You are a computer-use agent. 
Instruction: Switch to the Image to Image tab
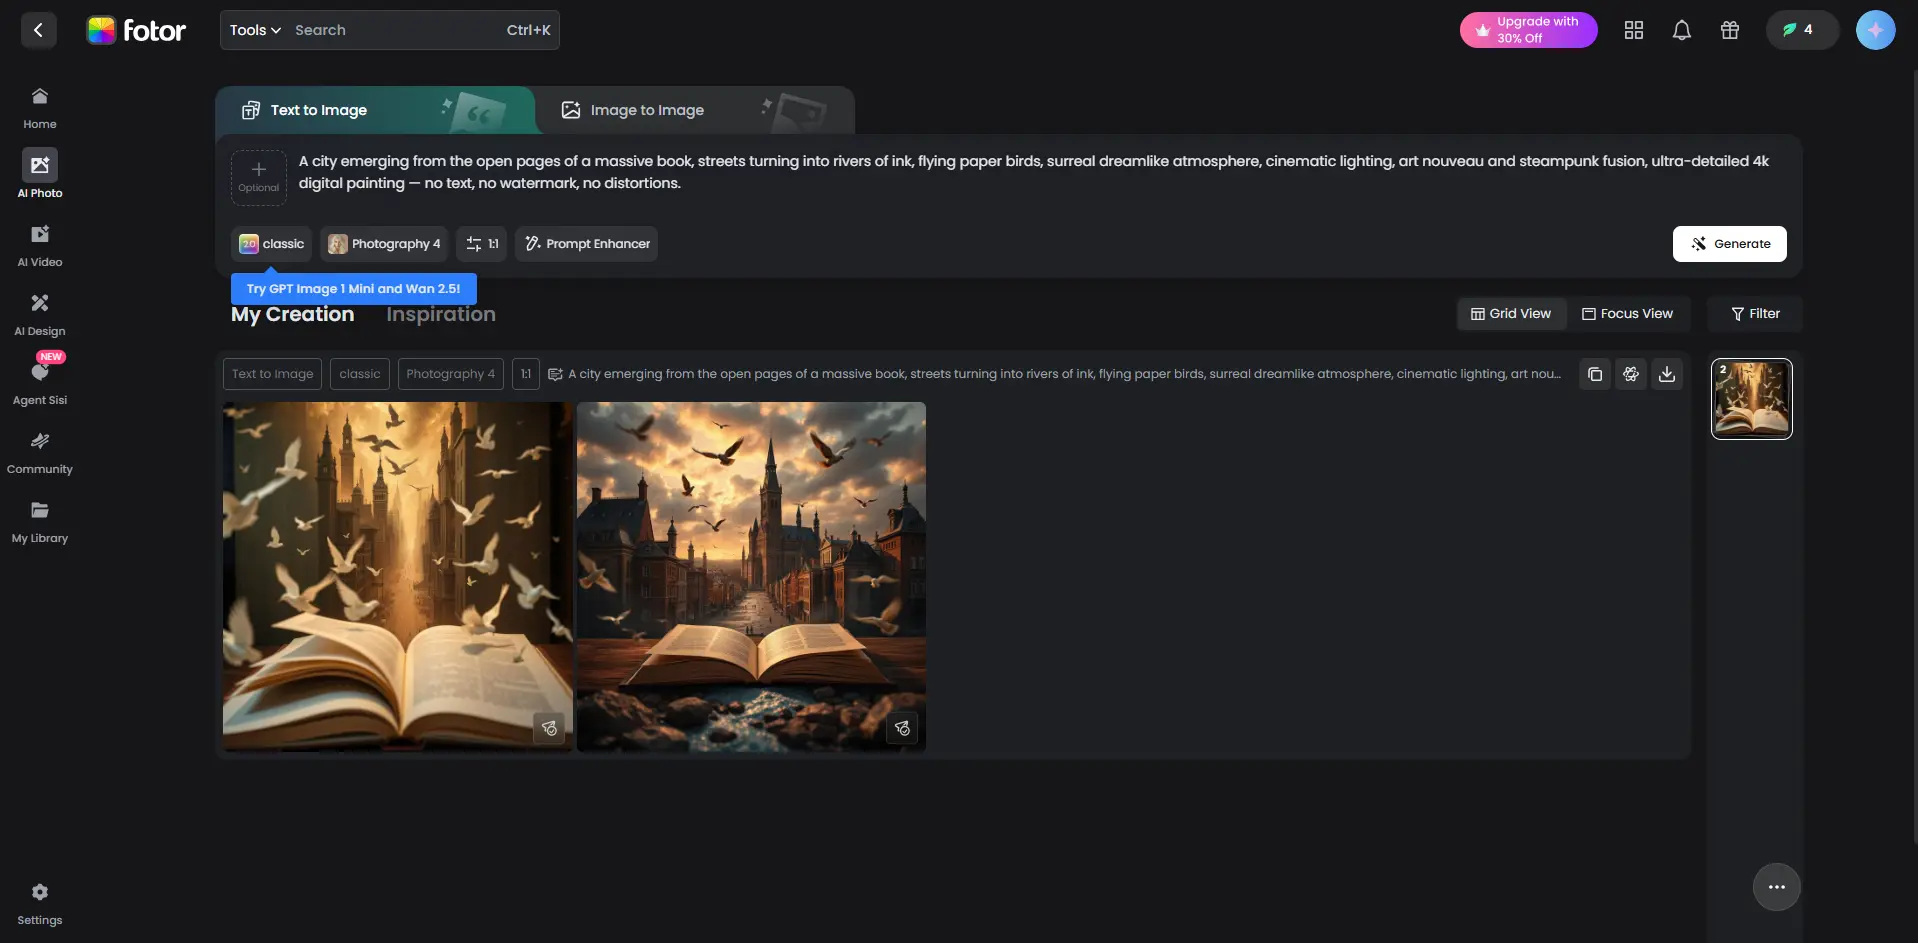coord(646,110)
